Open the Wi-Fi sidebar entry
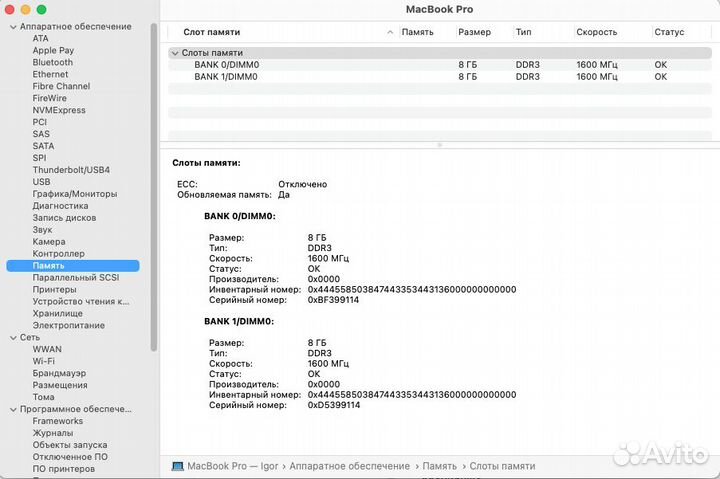Viewport: 720px width, 479px height. (x=44, y=361)
